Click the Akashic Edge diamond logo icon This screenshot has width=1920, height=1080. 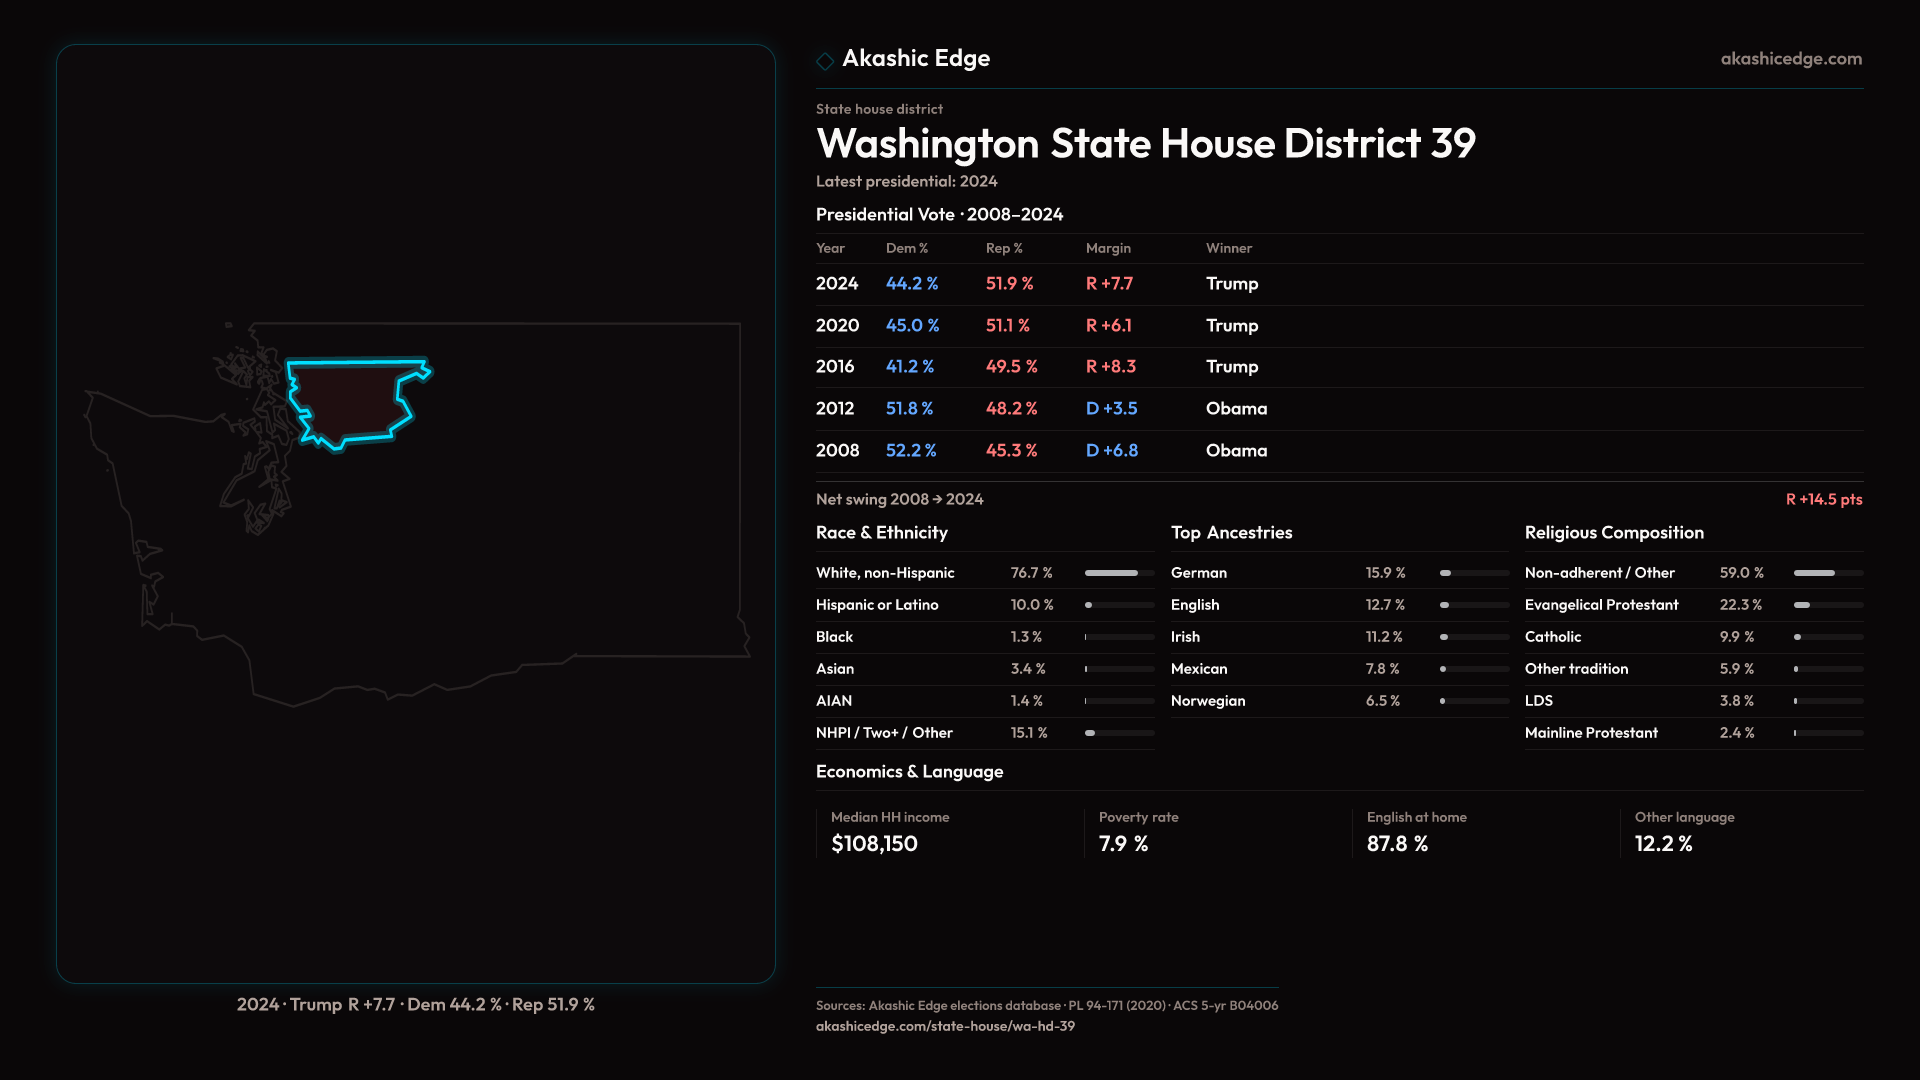[825, 61]
